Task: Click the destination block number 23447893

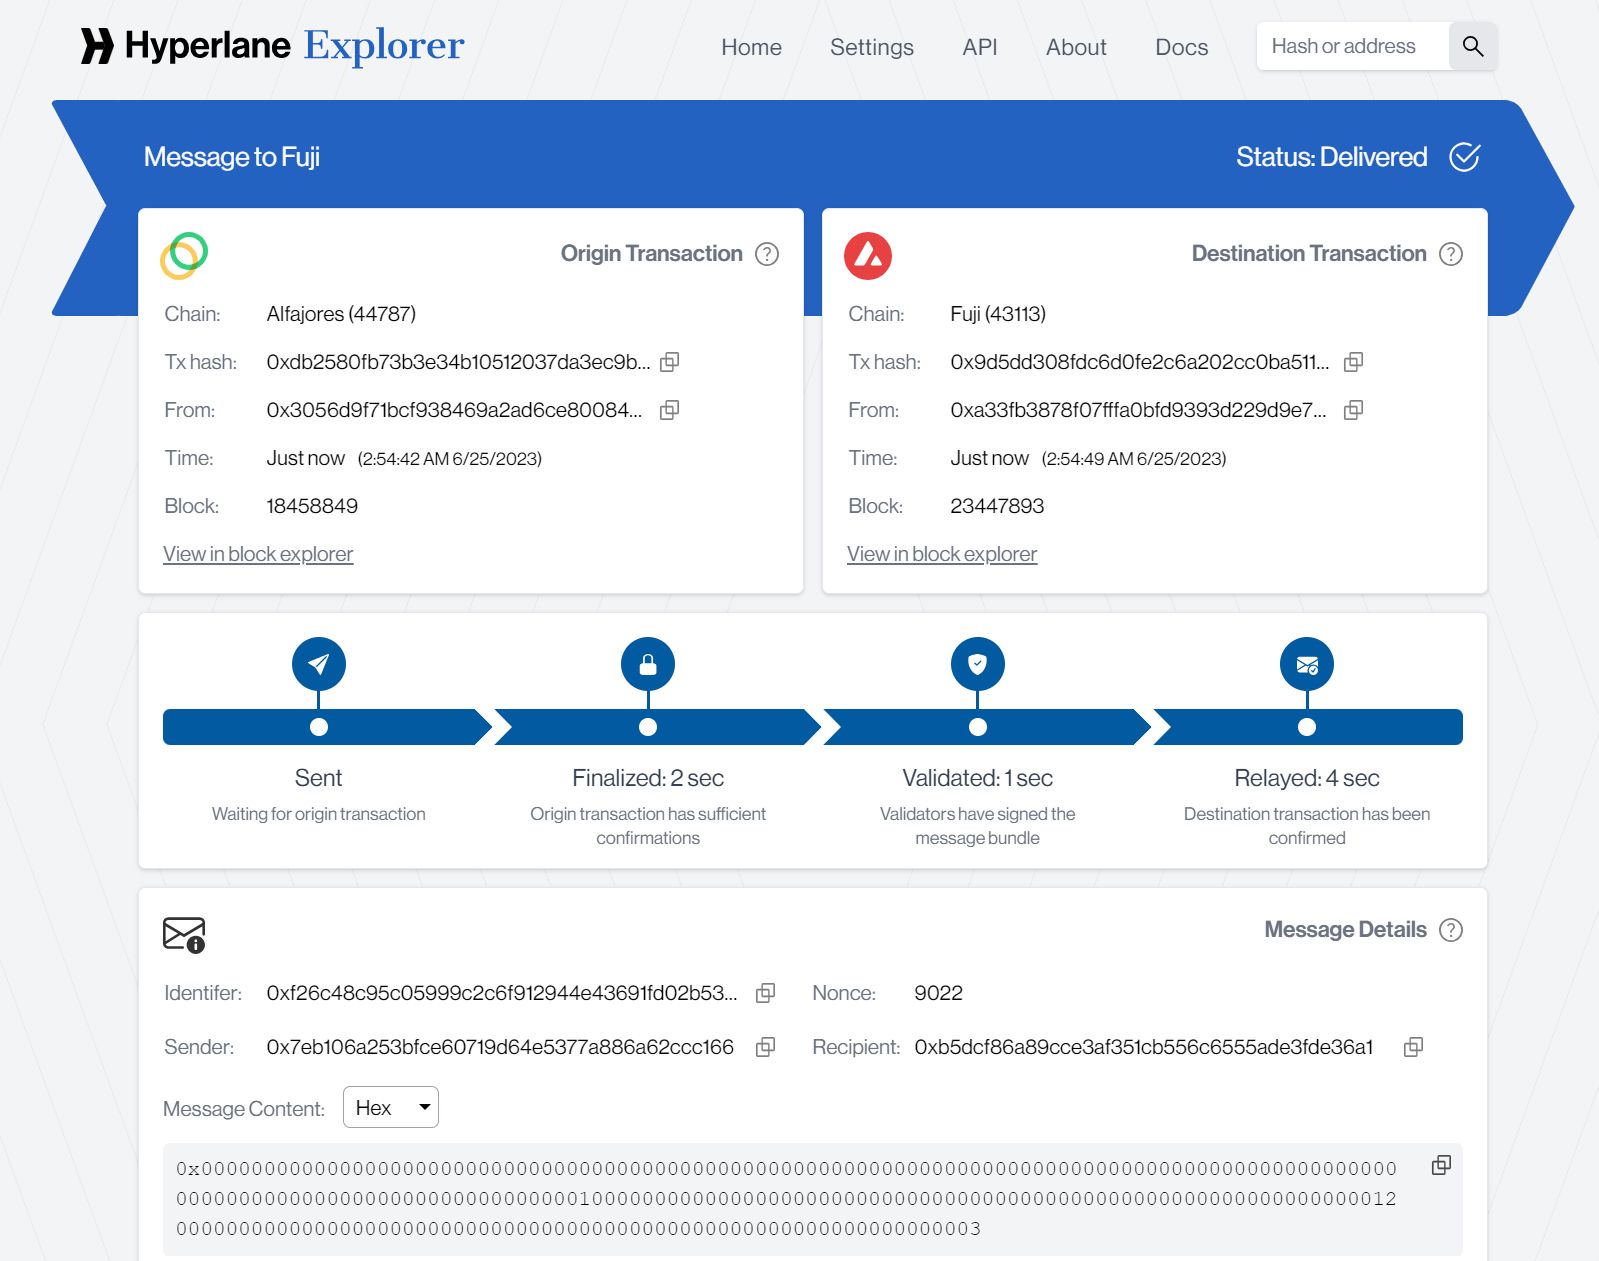Action: (997, 506)
